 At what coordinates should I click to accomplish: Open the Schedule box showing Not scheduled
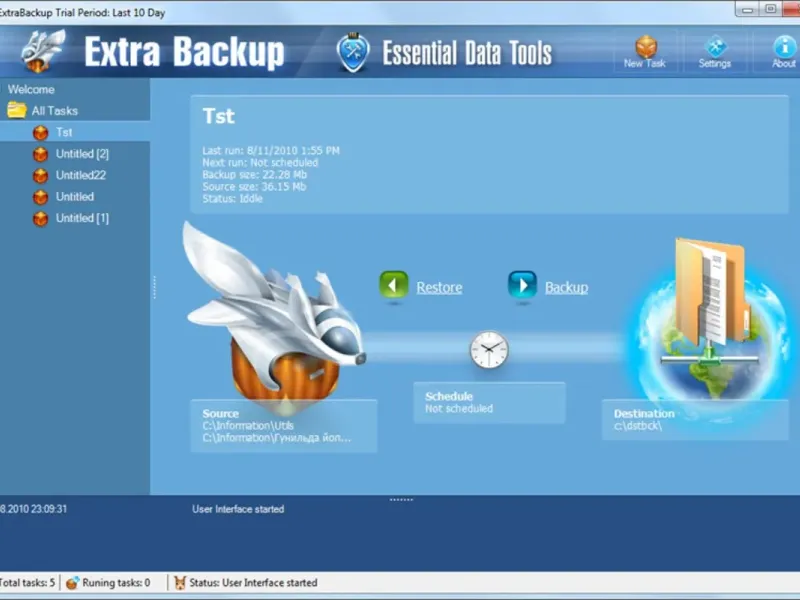[x=489, y=403]
